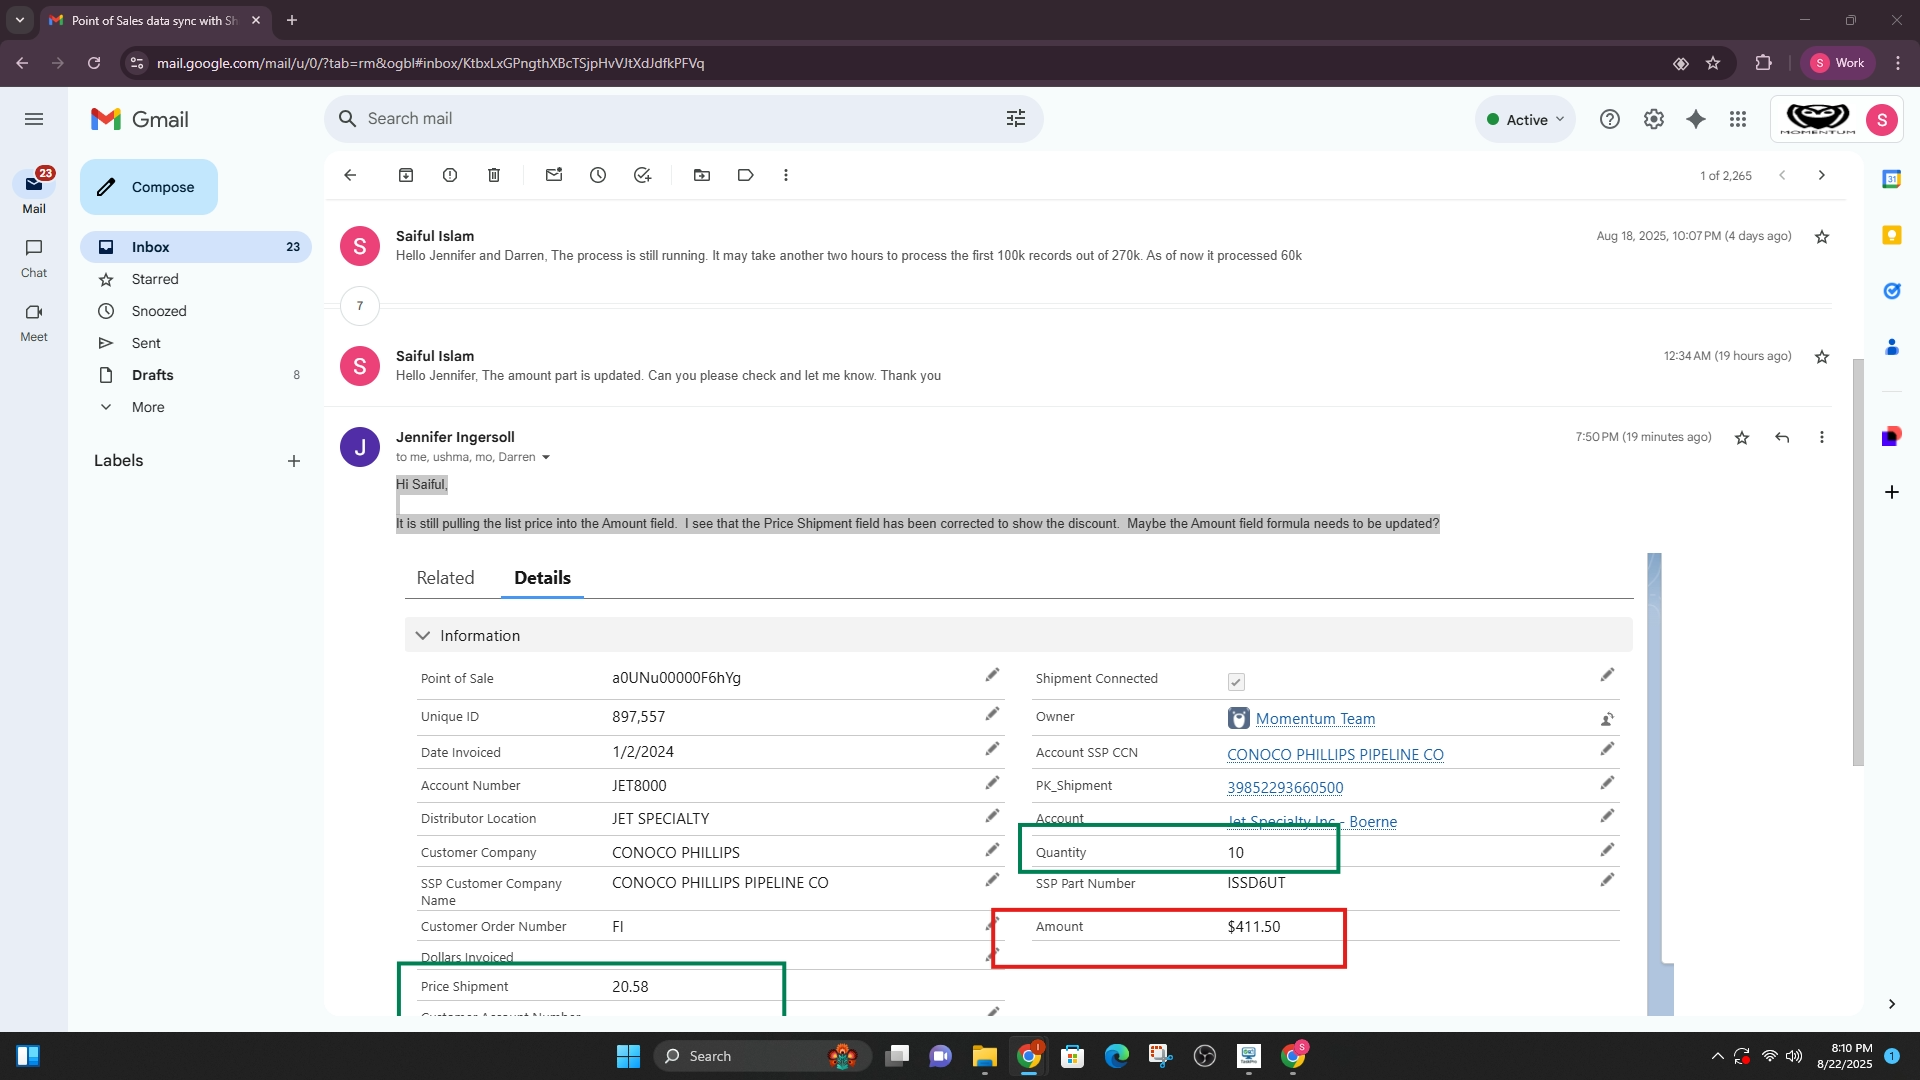
Task: Mark the conversation as unread
Action: [554, 175]
